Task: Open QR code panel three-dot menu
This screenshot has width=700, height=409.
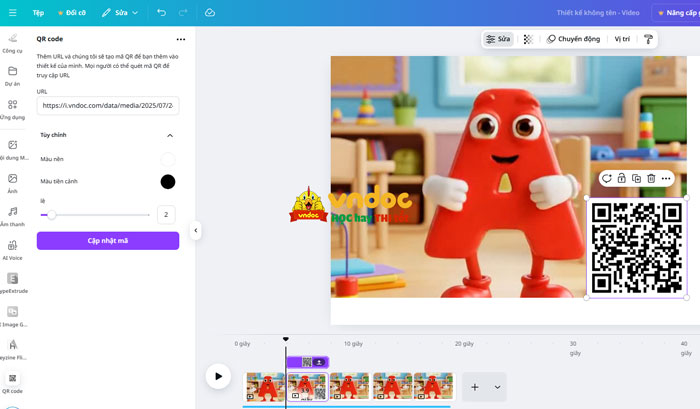Action: (x=181, y=39)
